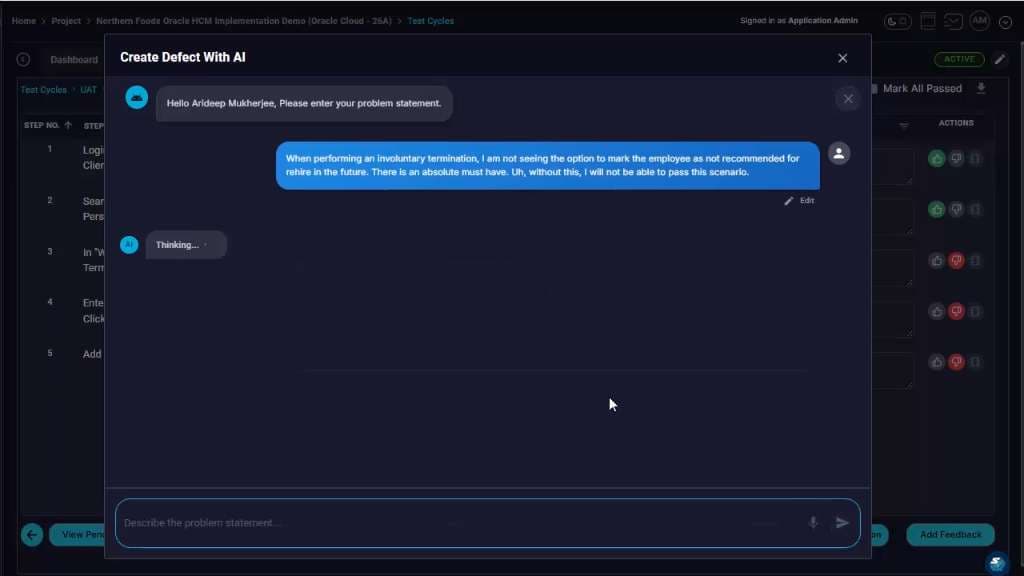Click the AI avatar next to Thinking
The height and width of the screenshot is (576, 1024).
click(129, 245)
